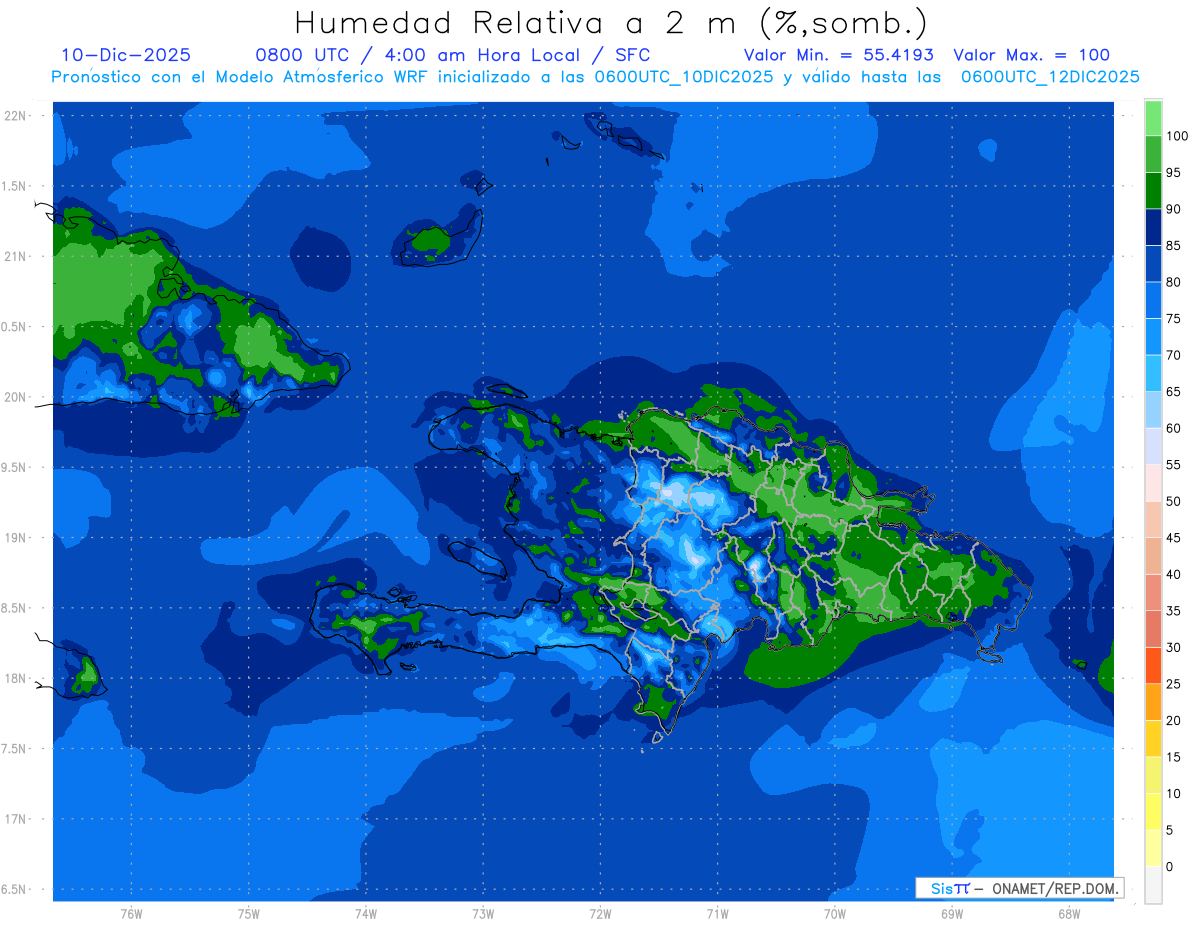This screenshot has height=927, width=1200.
Task: Select the 'Valor Min. = 55.4193' label
Action: tap(839, 55)
